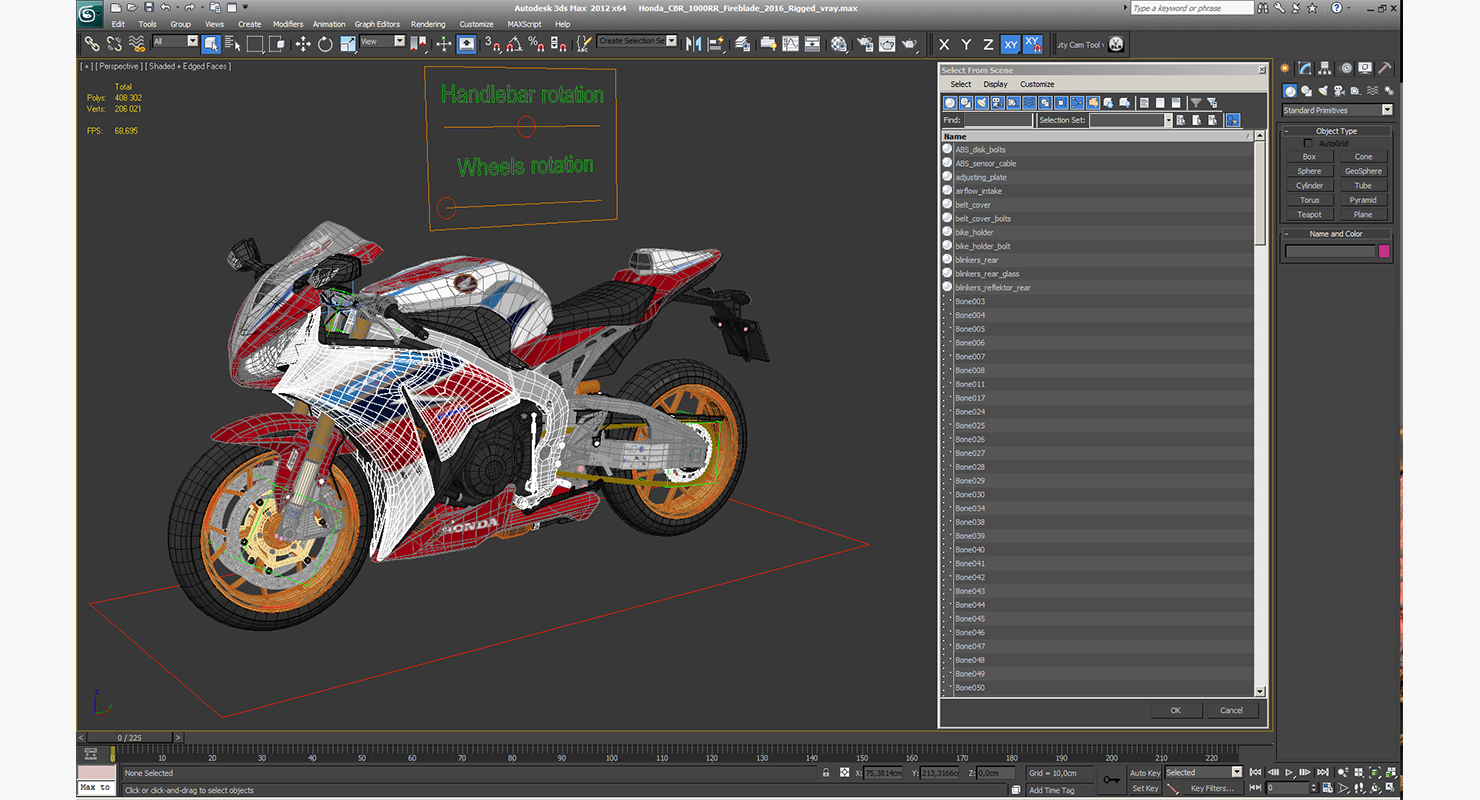The width and height of the screenshot is (1480, 800).
Task: Click the Rendered Frame Window icon
Action: pyautogui.click(x=886, y=44)
